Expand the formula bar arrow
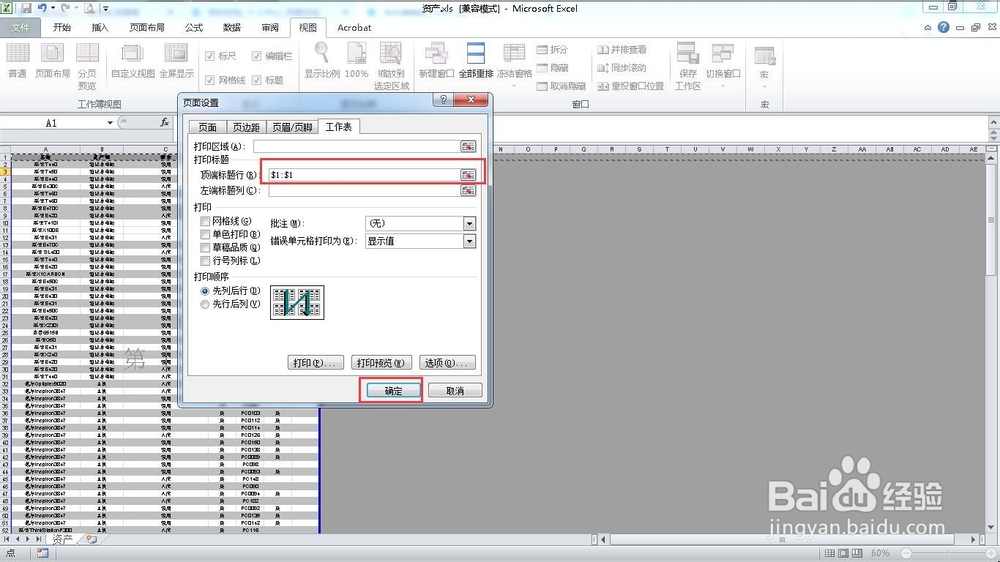 (x=994, y=121)
